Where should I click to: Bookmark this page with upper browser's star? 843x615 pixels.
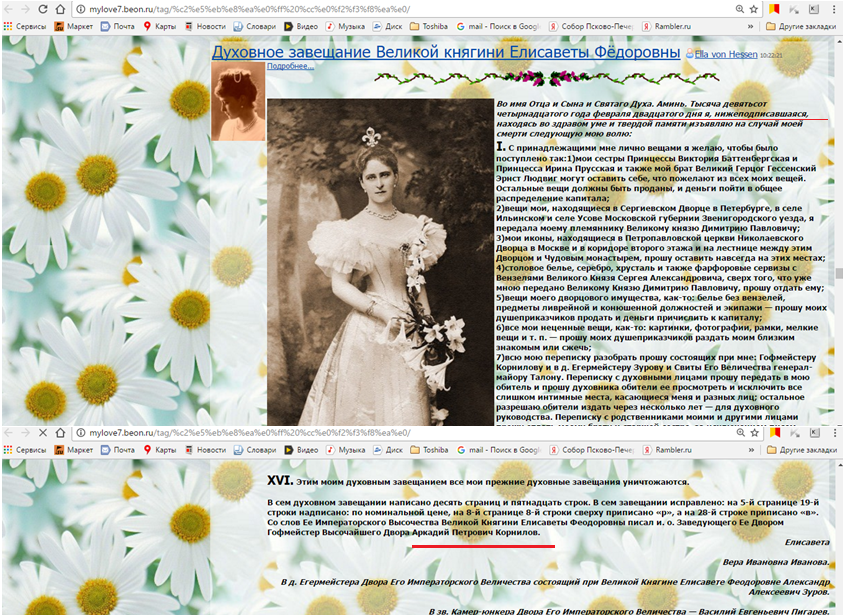click(x=754, y=9)
